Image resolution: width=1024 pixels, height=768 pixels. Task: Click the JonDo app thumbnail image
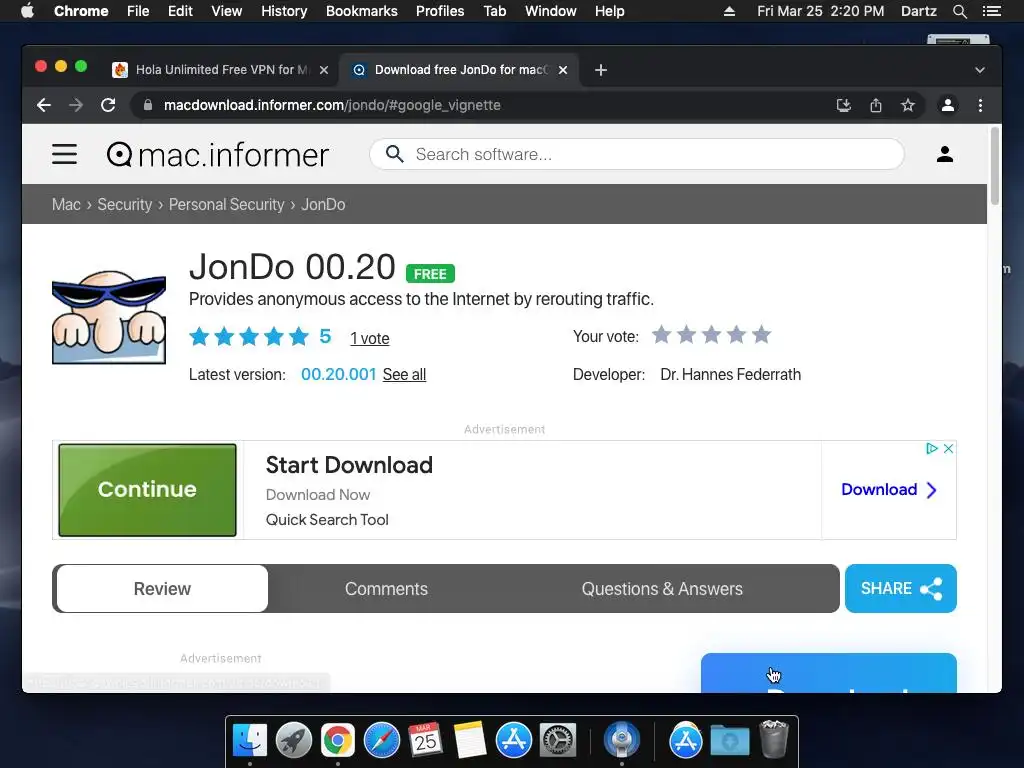tap(108, 317)
